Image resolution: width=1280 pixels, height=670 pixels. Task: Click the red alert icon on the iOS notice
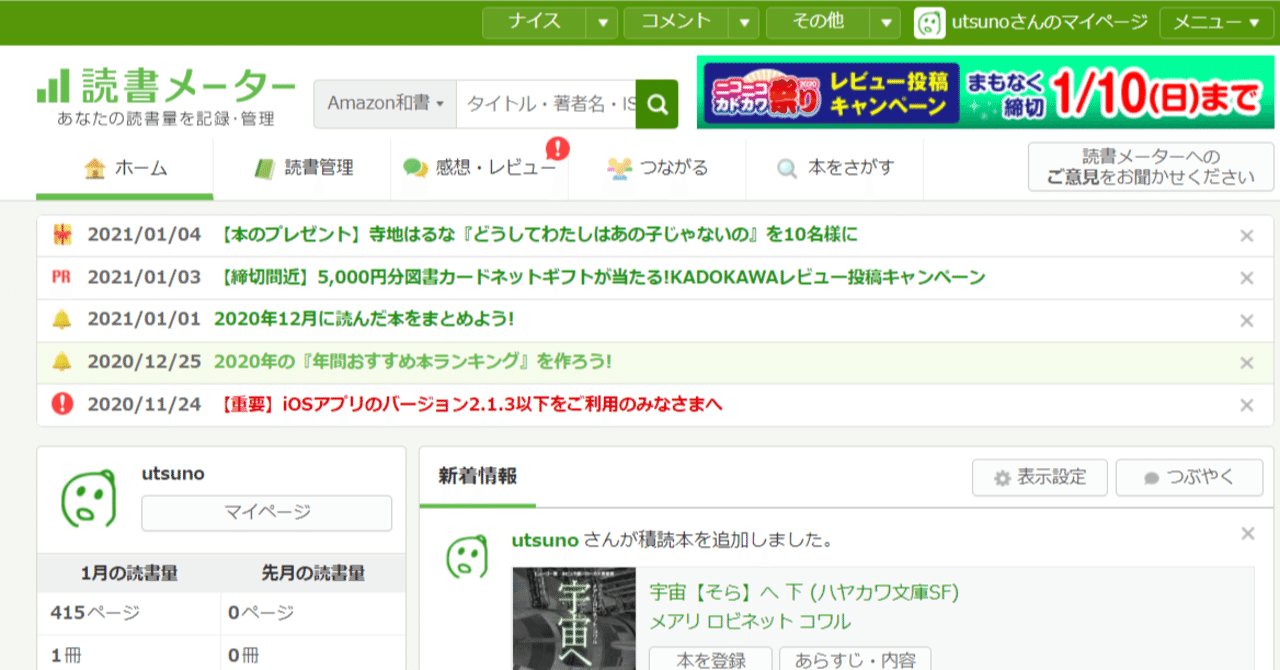pyautogui.click(x=62, y=404)
